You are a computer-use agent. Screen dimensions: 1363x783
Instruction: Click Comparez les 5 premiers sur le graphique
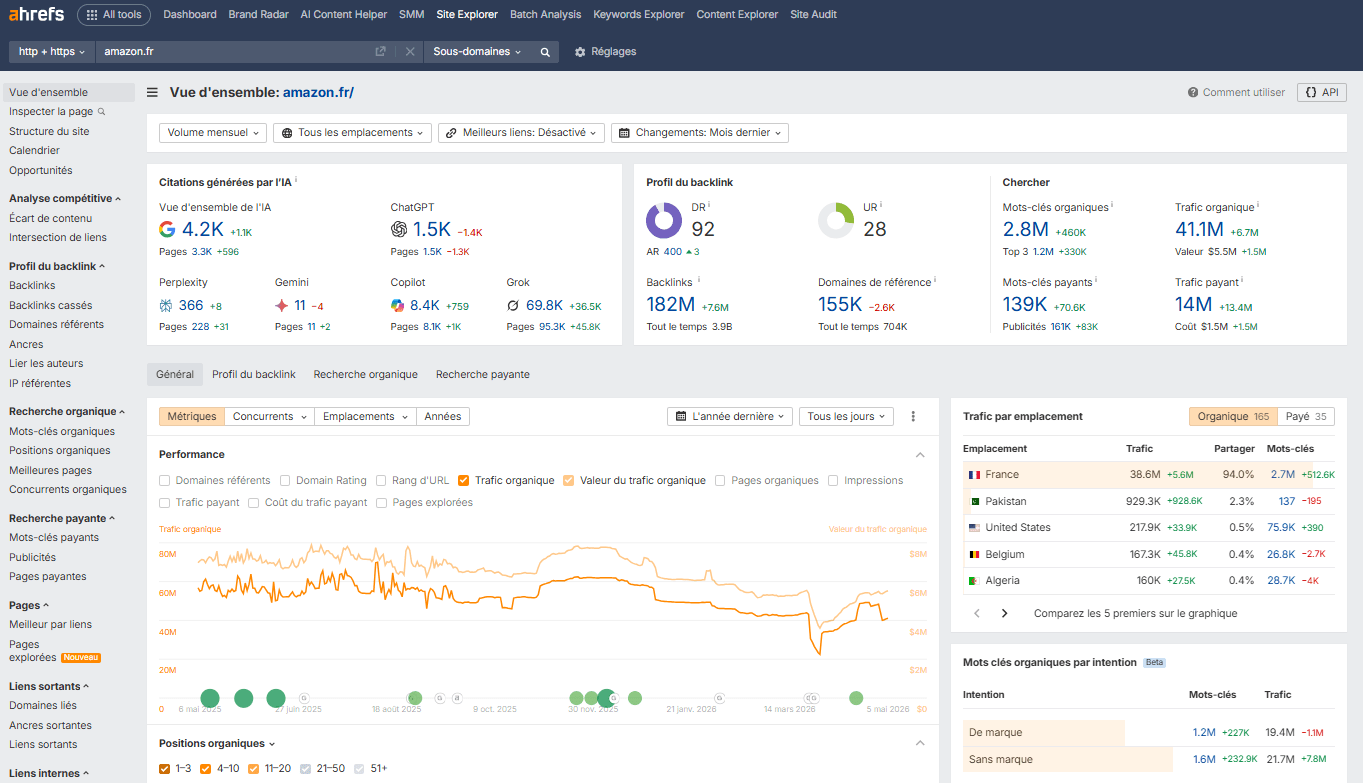tap(1136, 614)
